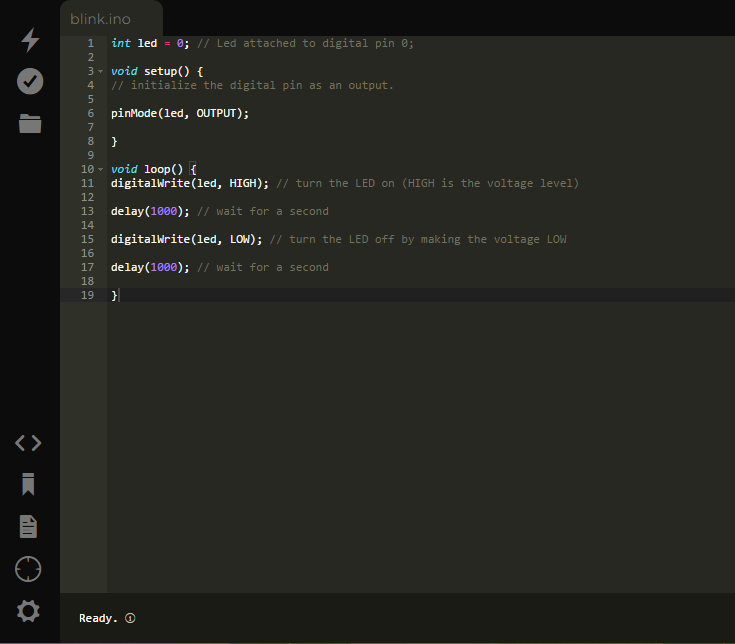Click the Ready. status text
Image resolution: width=735 pixels, height=644 pixels.
tap(98, 618)
